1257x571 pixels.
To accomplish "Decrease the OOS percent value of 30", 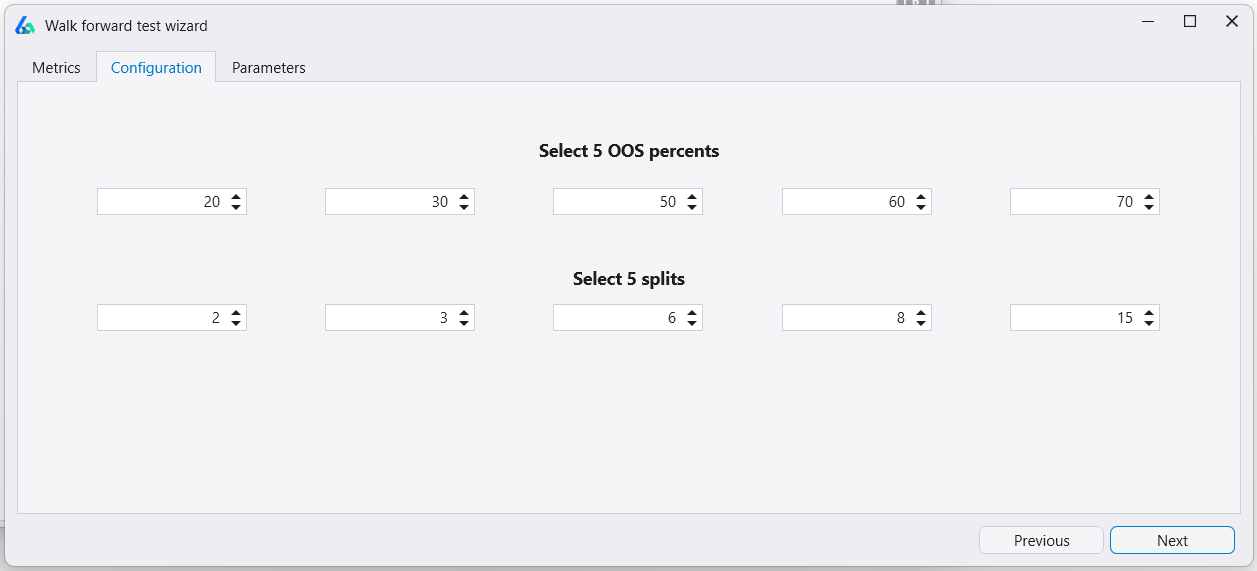I will (464, 207).
